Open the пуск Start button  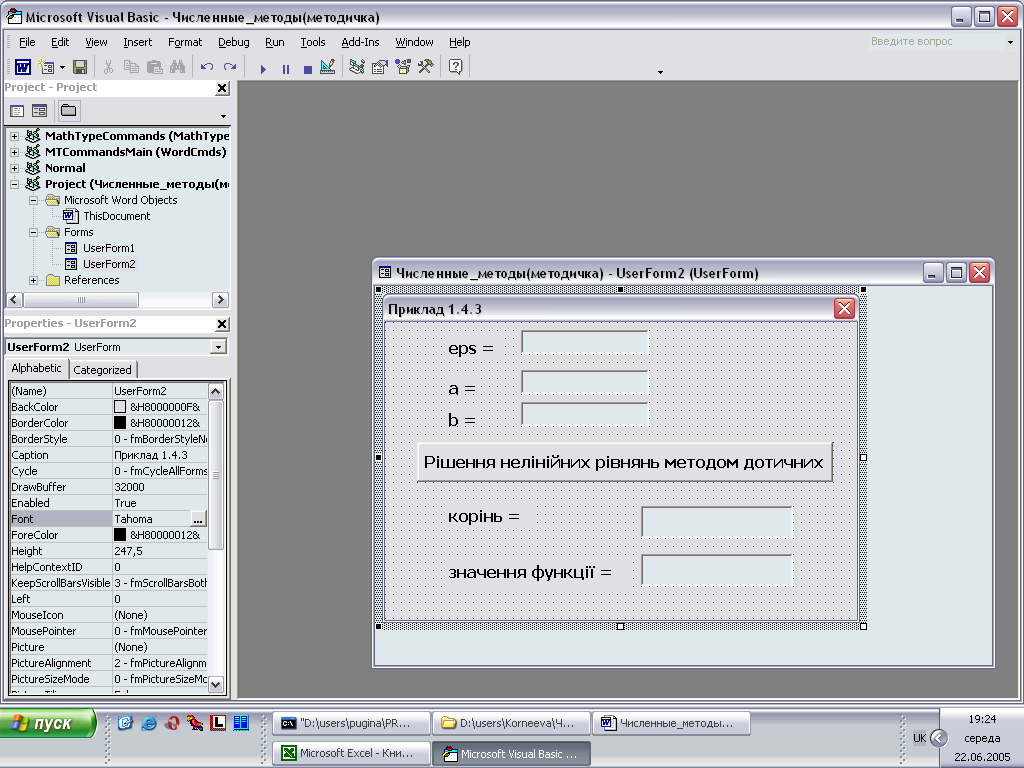47,724
